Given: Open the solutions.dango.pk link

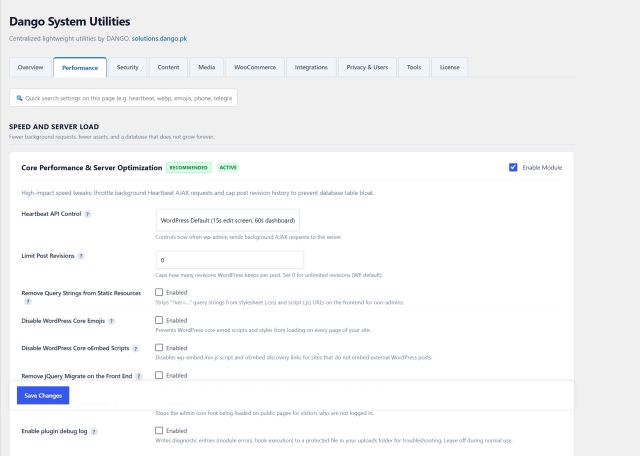Looking at the screenshot, I should coord(159,39).
